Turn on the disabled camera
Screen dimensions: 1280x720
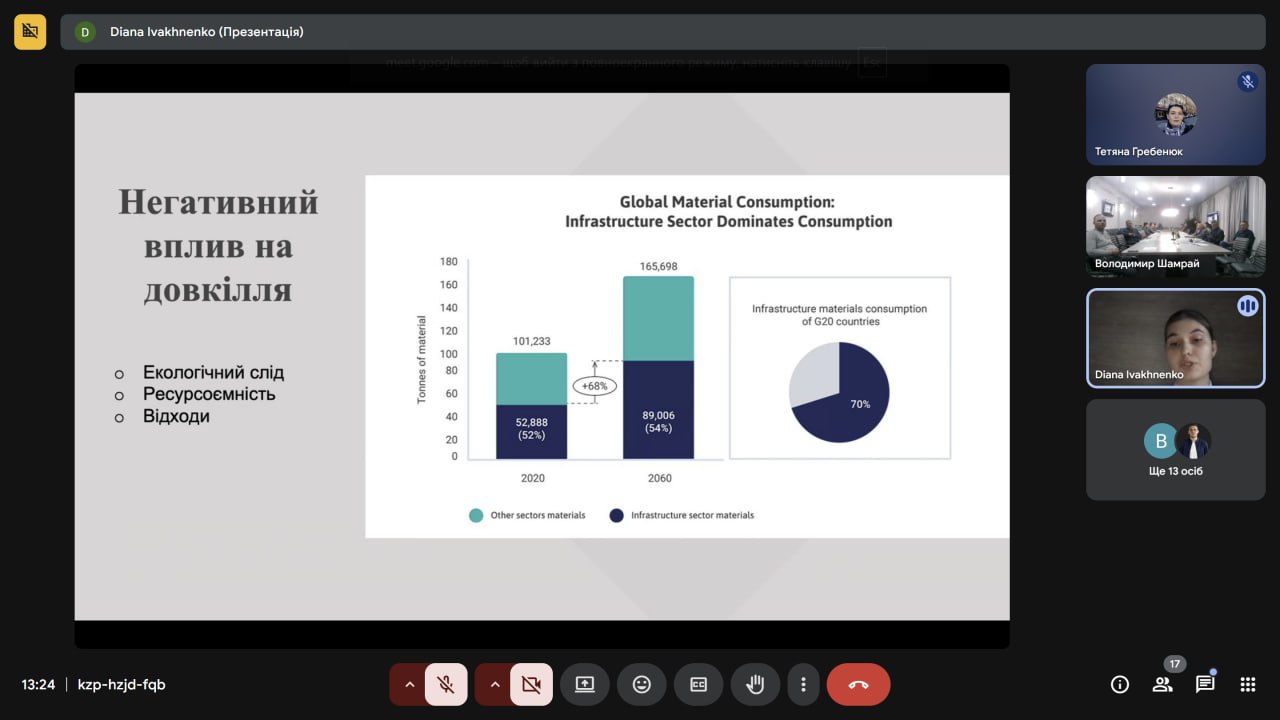[x=531, y=685]
